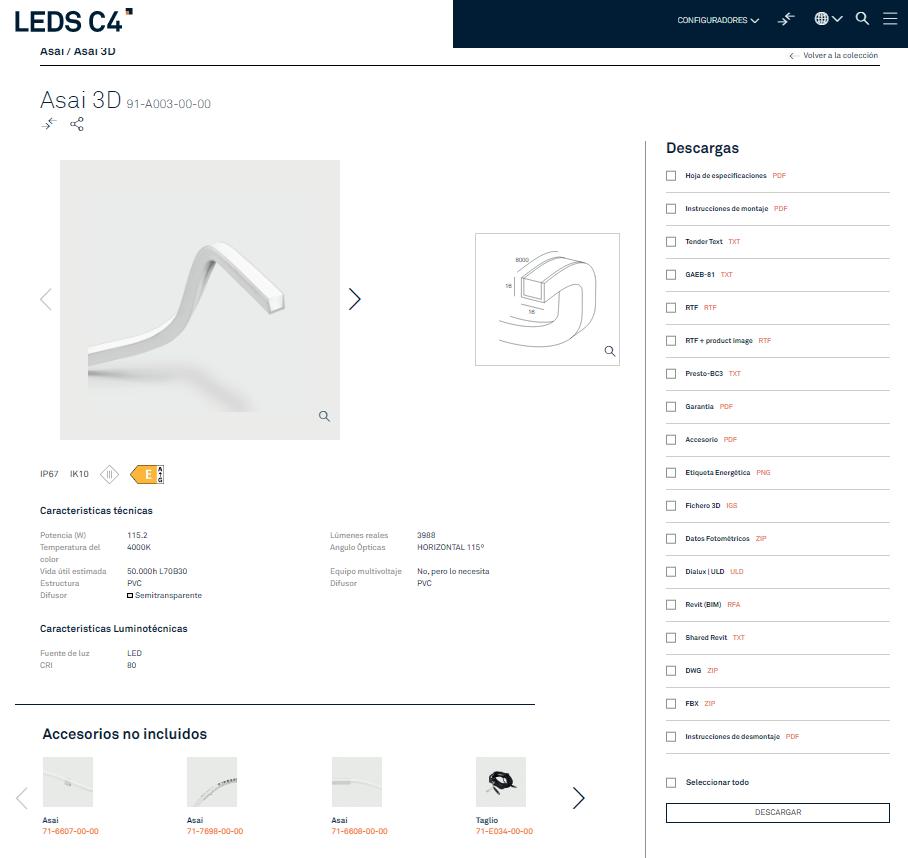Open the compare icon in the header
908x858 pixels.
(786, 19)
